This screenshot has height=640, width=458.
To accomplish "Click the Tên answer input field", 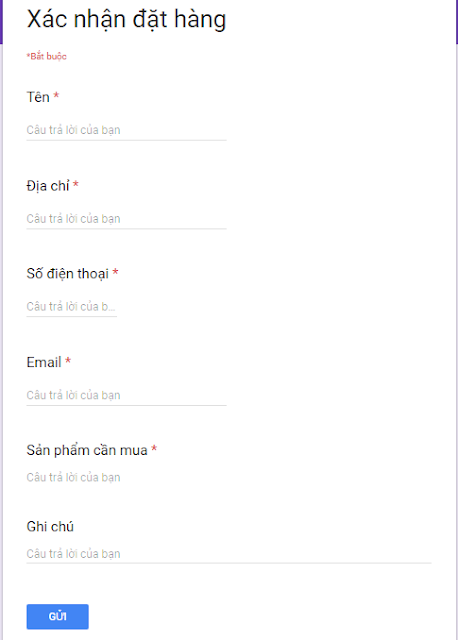I will click(x=126, y=130).
